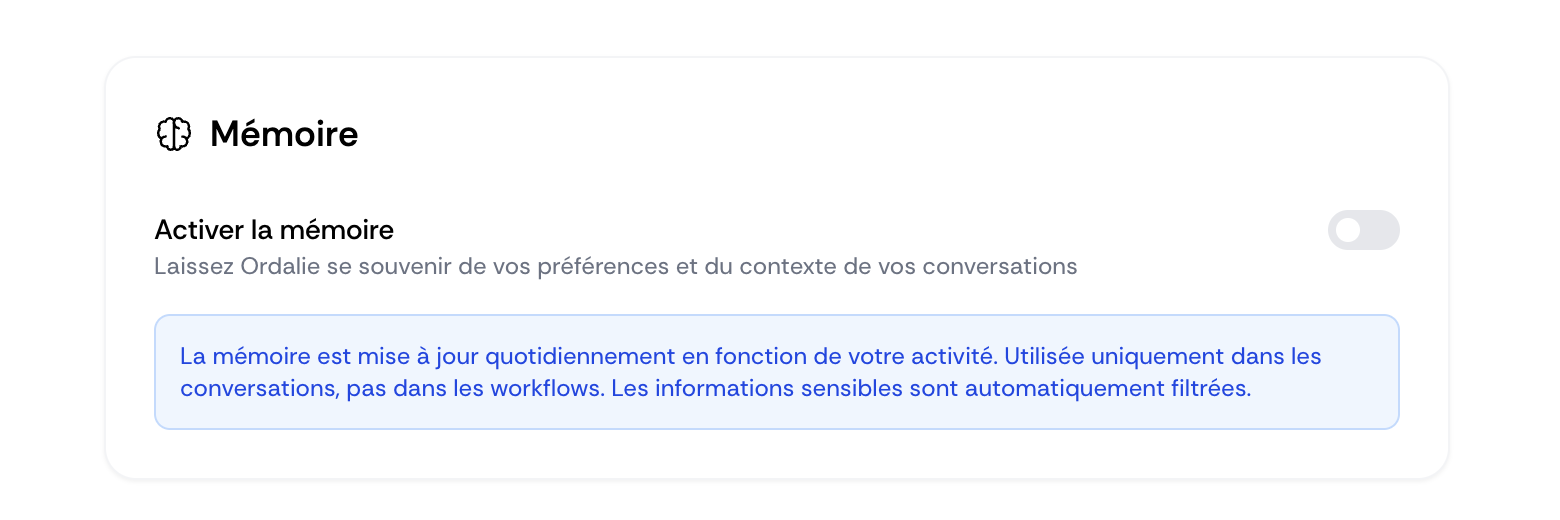
Task: Click the description starting with "Laissez Ordalie"
Action: tap(615, 267)
